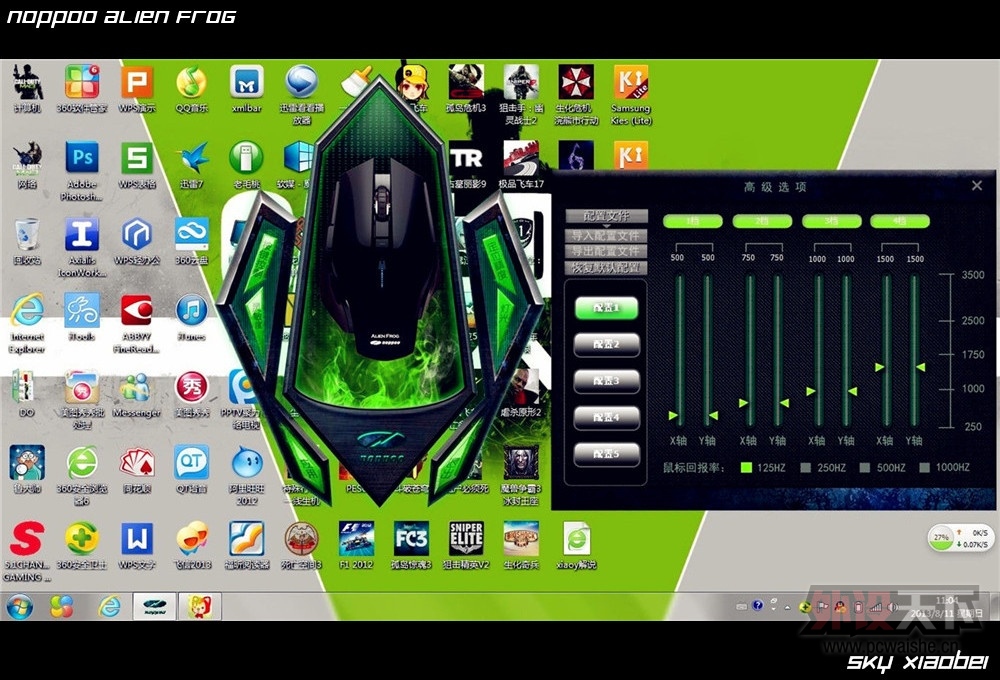Open the WPS文字 desktop shortcut

pyautogui.click(x=136, y=545)
